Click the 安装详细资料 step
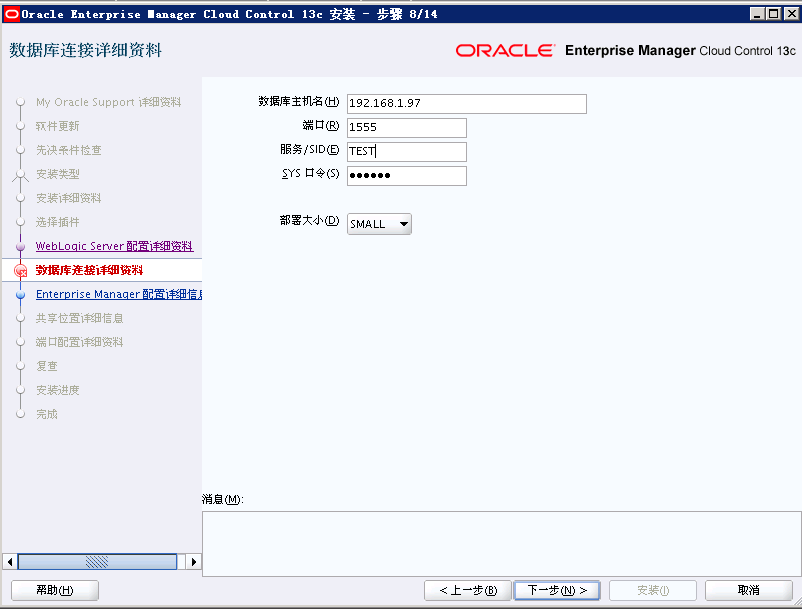This screenshot has height=609, width=802. [69, 198]
